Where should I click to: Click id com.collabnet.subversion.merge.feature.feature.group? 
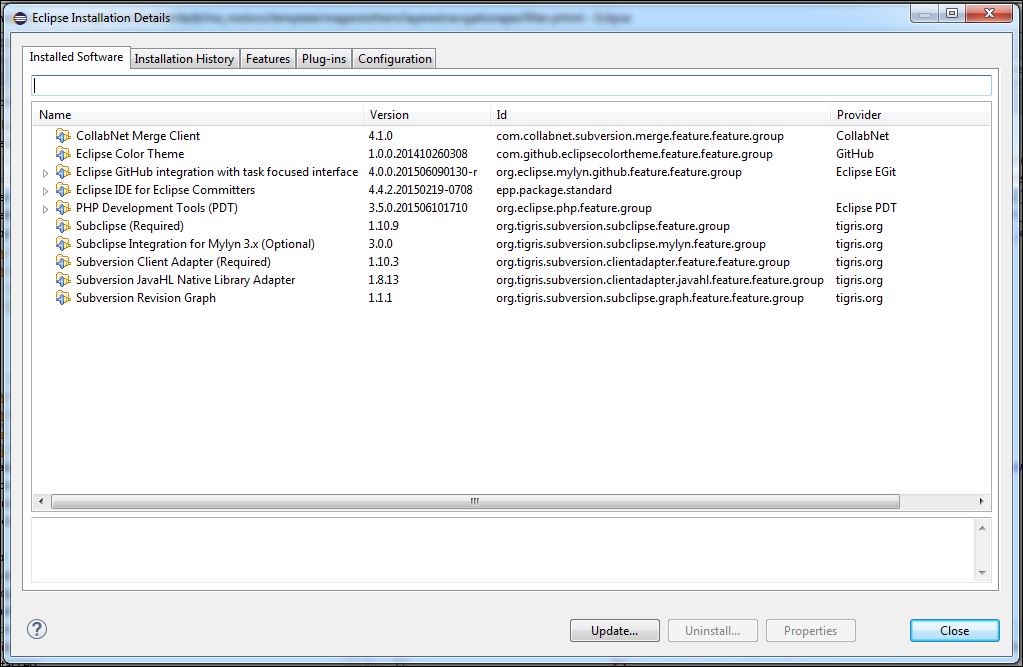click(640, 136)
